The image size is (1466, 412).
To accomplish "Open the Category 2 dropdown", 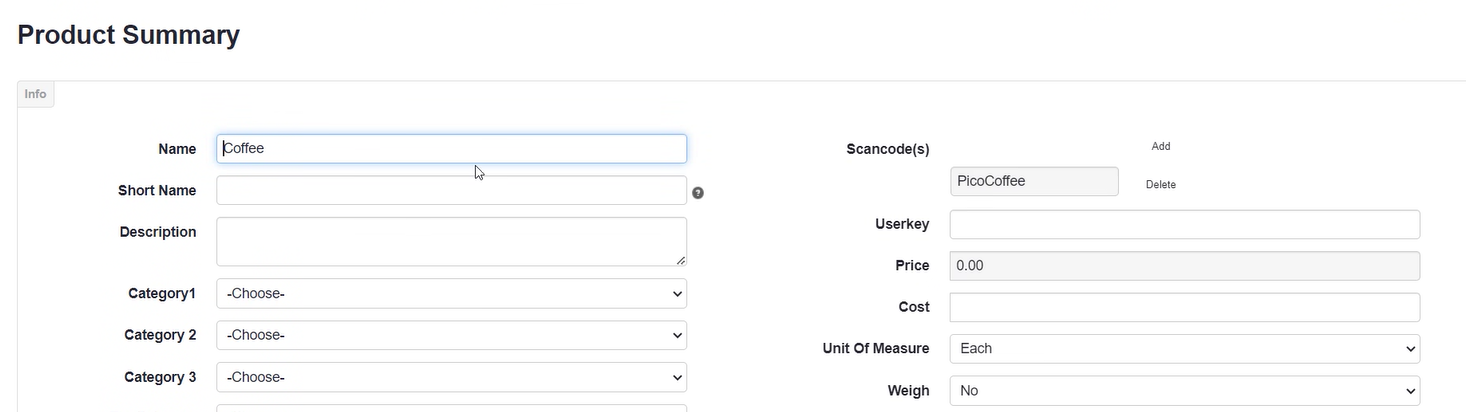I will click(451, 336).
